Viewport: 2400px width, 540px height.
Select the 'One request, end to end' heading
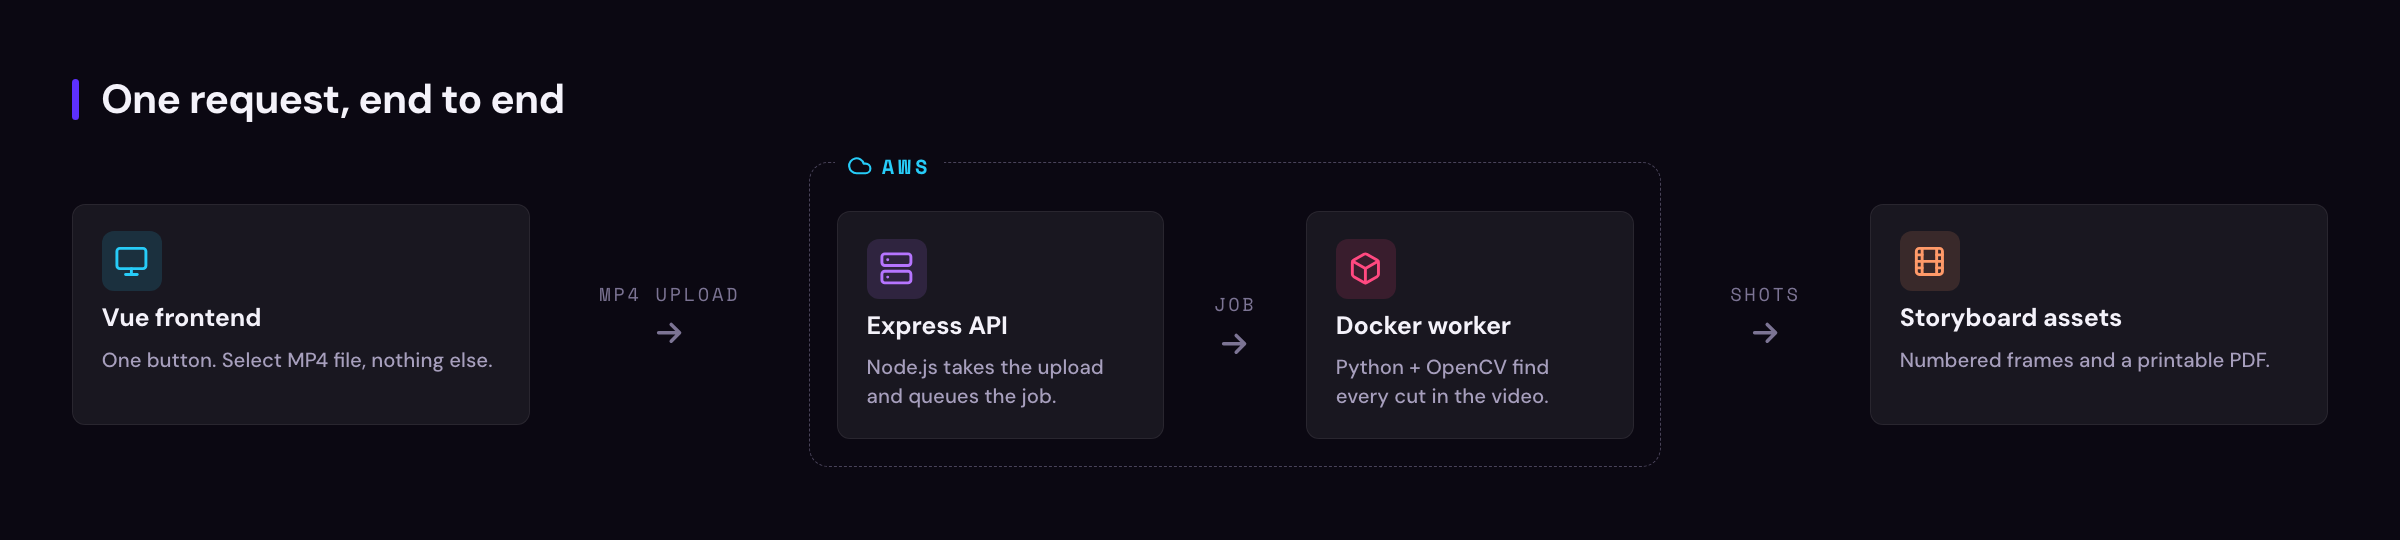(333, 100)
